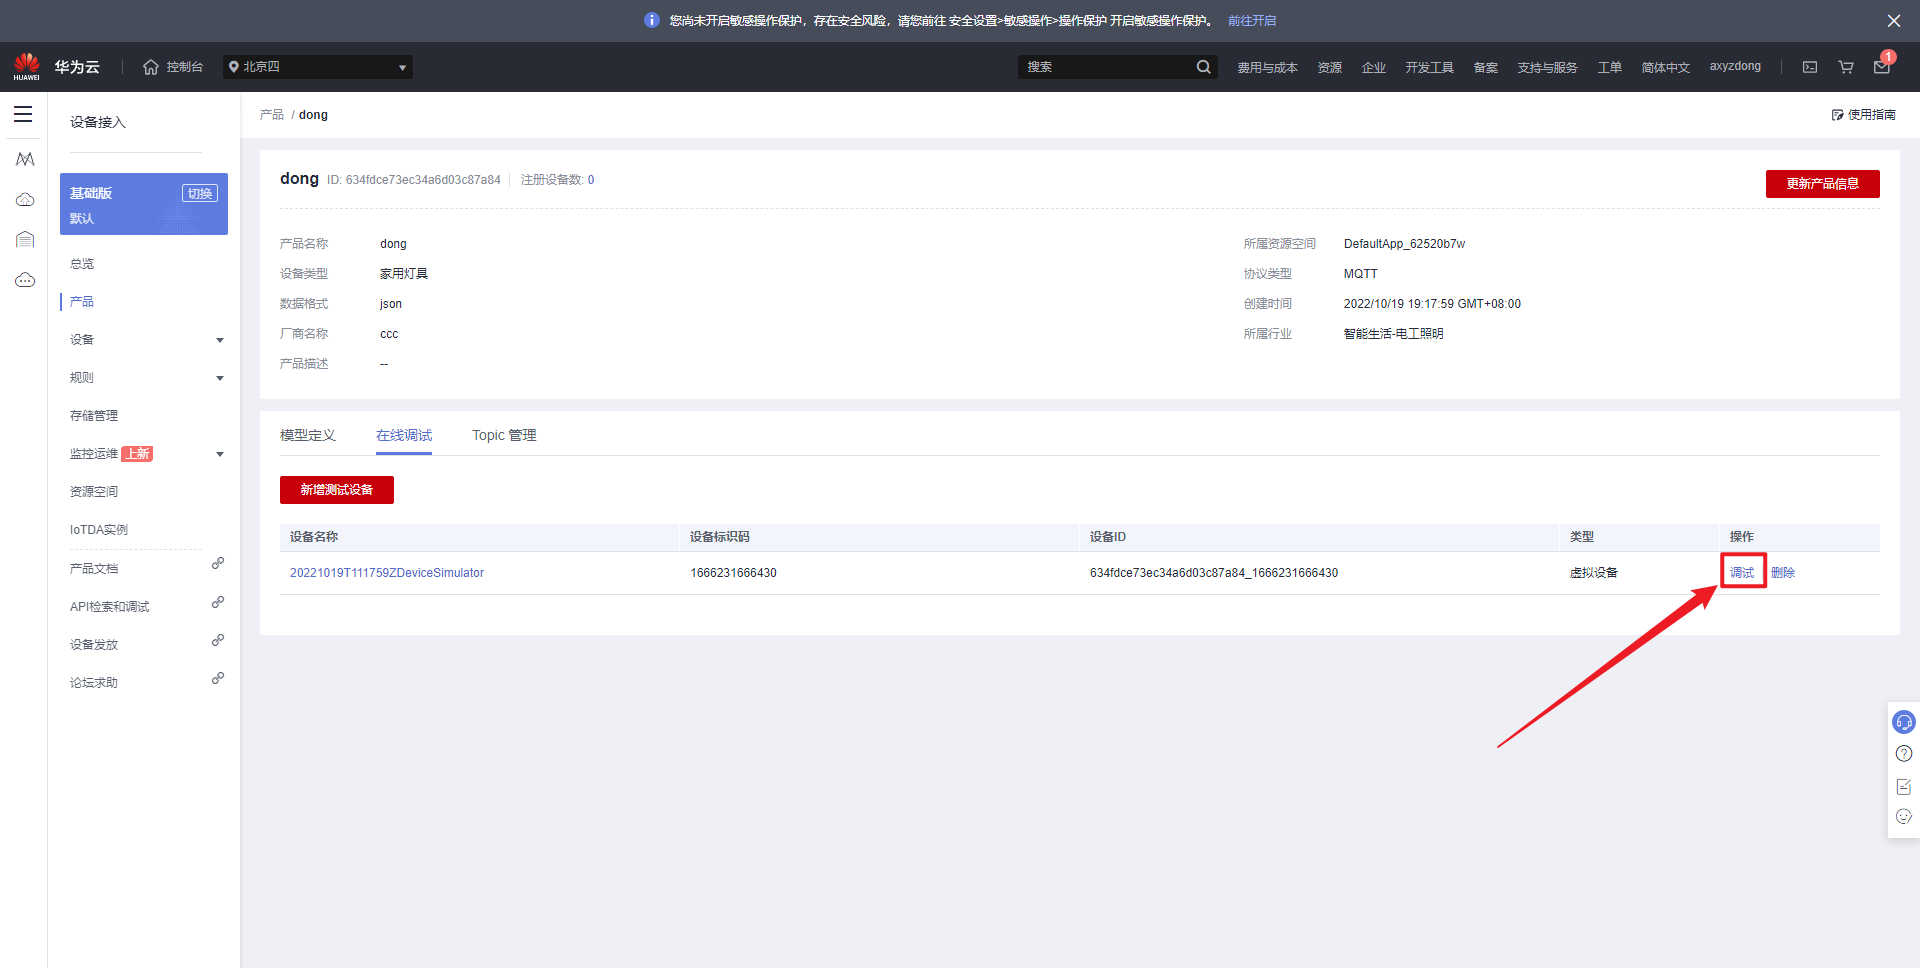Click the 新增测试设备 button
1920x968 pixels.
point(337,490)
